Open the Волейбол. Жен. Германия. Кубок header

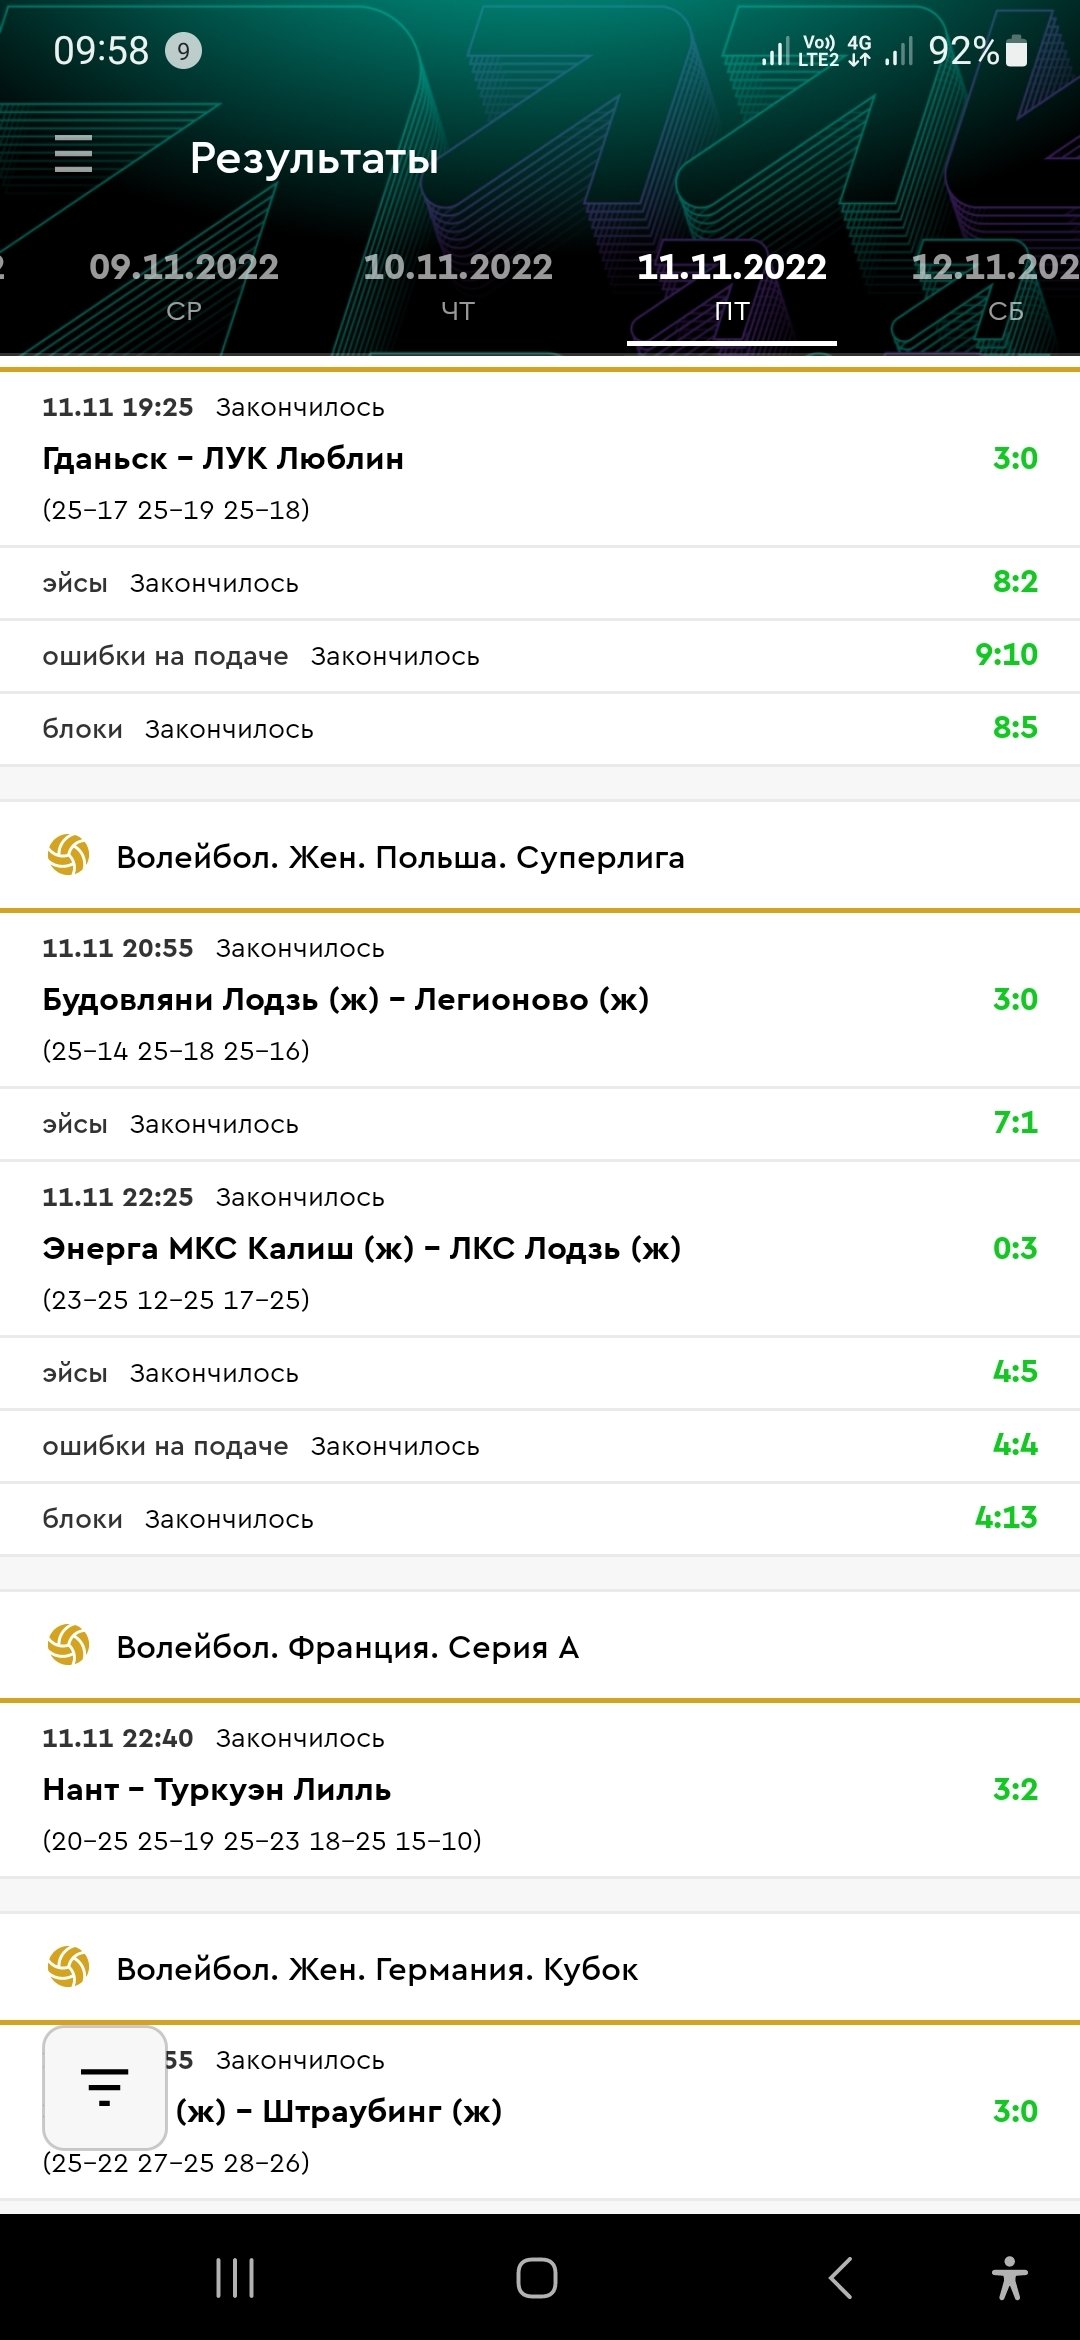(378, 1969)
